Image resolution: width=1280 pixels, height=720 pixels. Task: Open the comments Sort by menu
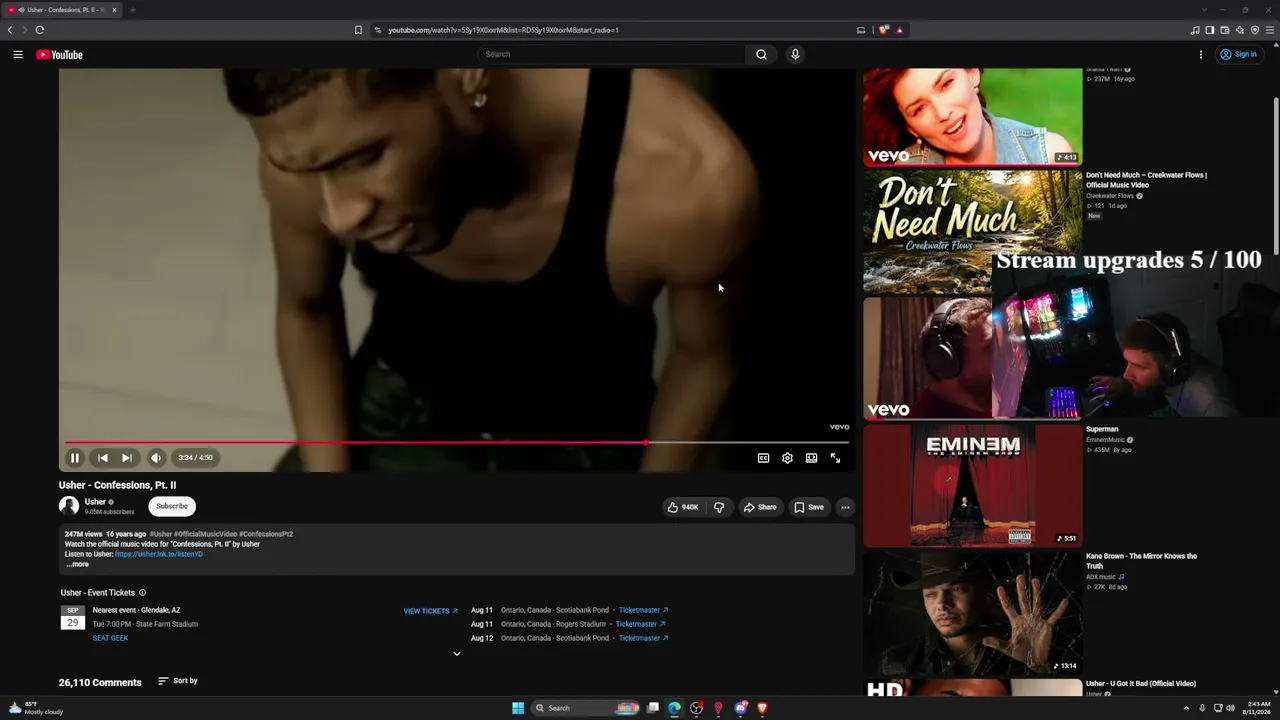178,681
